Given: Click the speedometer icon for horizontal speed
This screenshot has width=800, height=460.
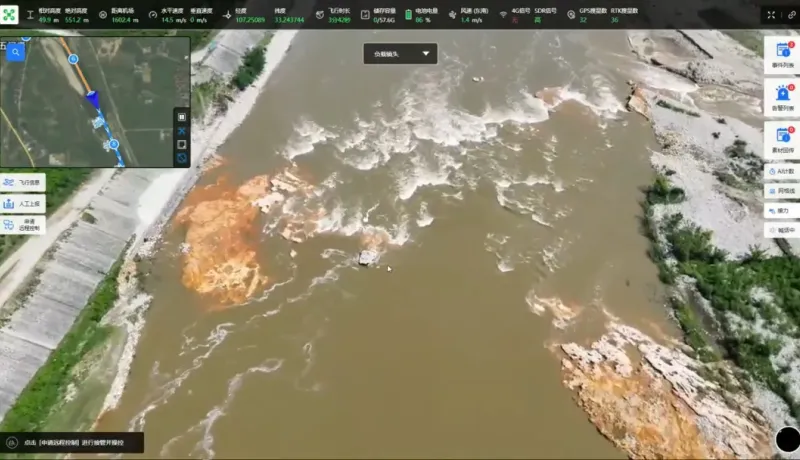Looking at the screenshot, I should tap(153, 15).
